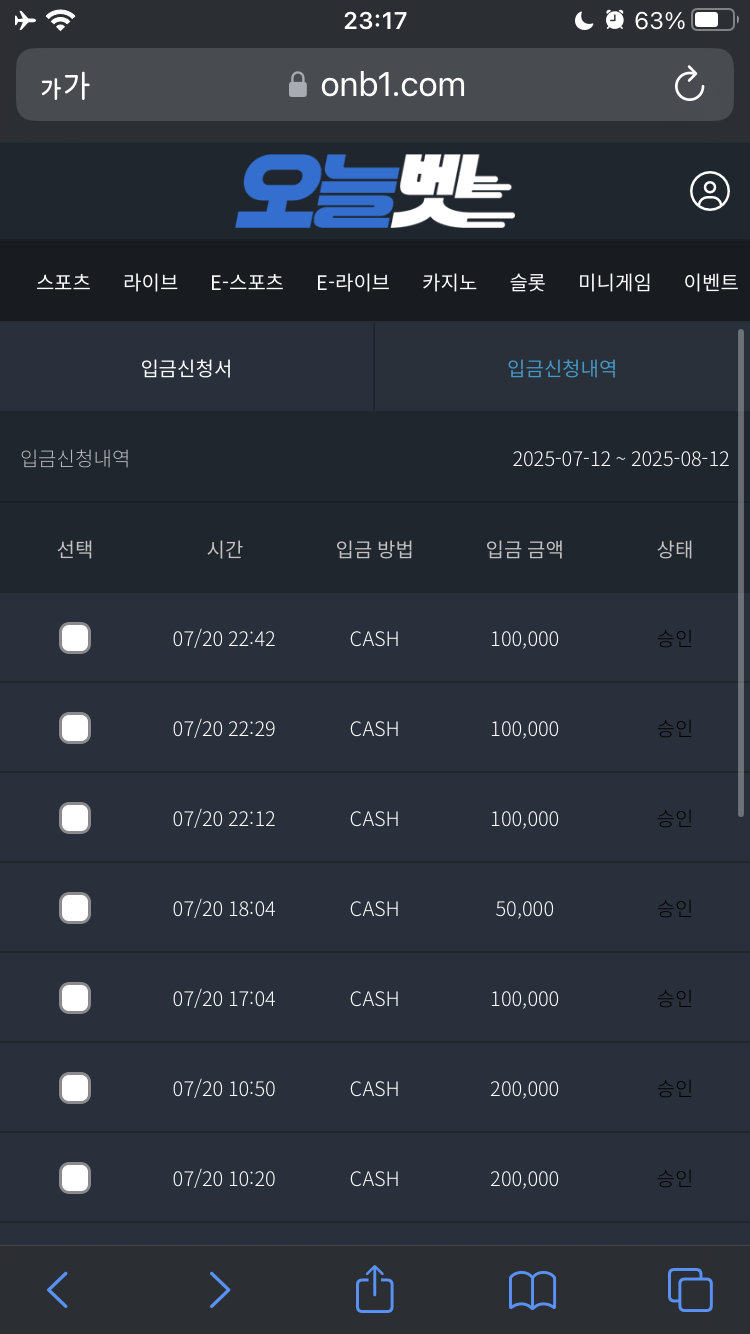Open the user account profile icon

[x=709, y=191]
